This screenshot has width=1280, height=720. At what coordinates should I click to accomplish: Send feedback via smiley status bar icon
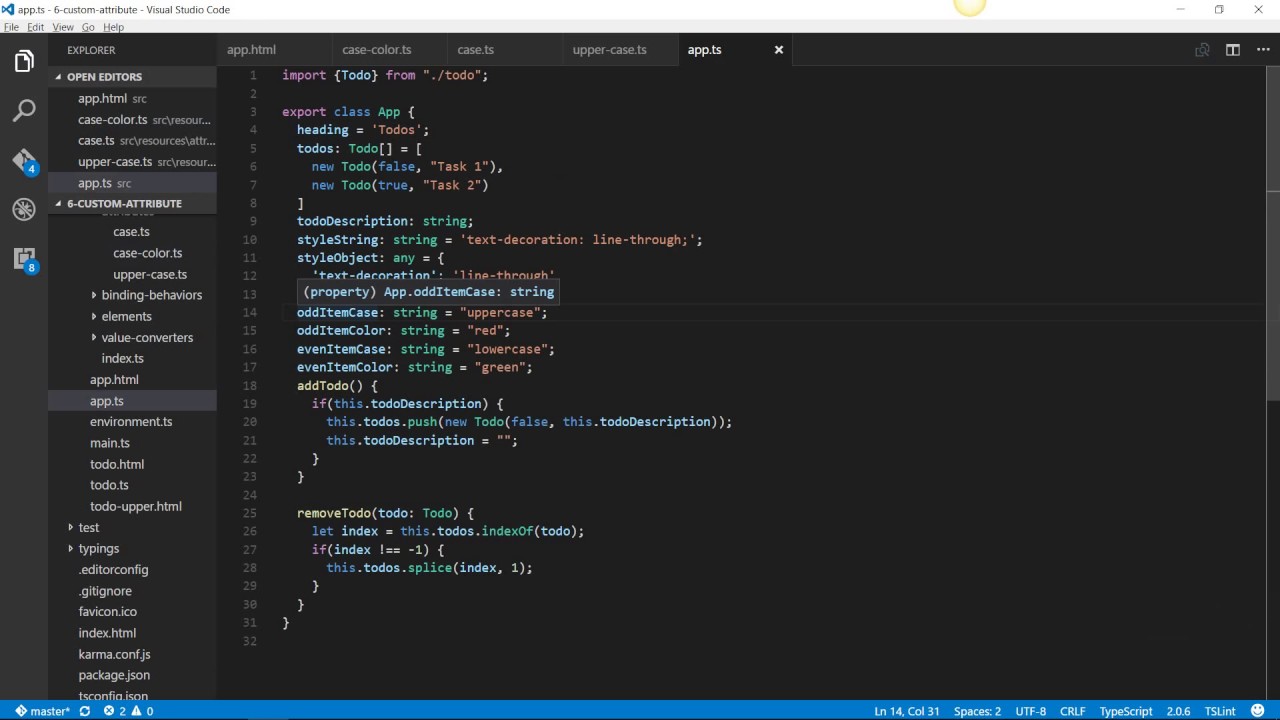tap(1257, 711)
